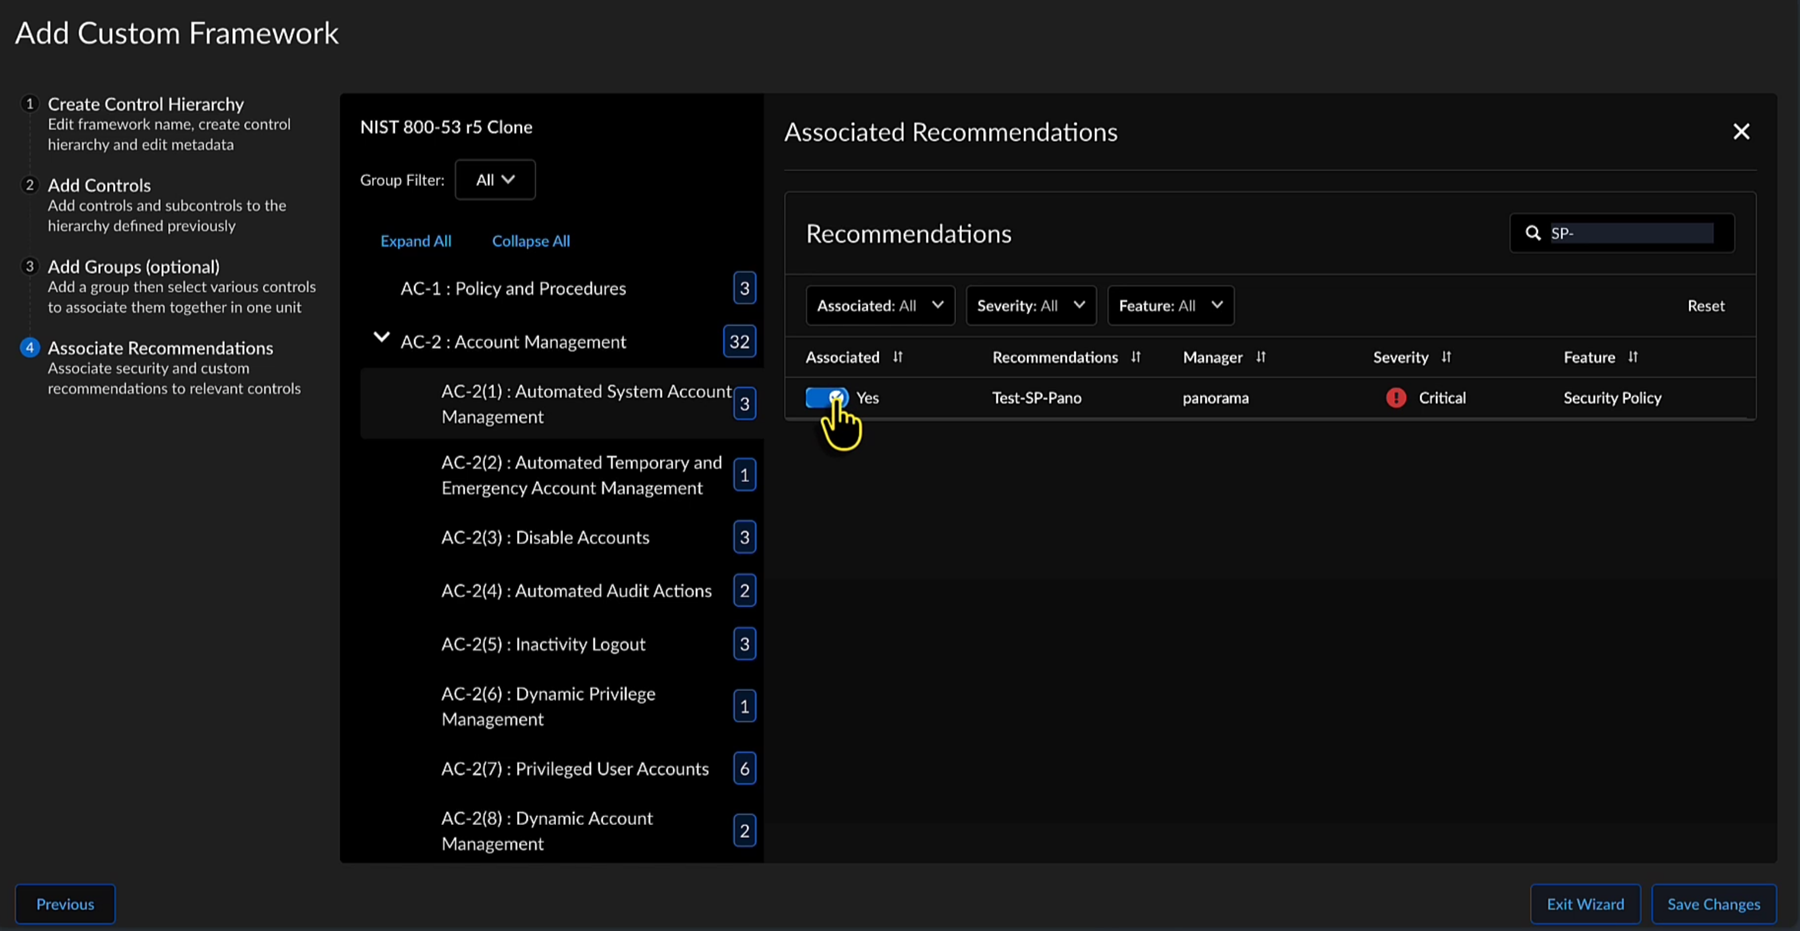Viewport: 1801px width, 931px height.
Task: Sort by Severity column arrows
Action: (x=1446, y=357)
